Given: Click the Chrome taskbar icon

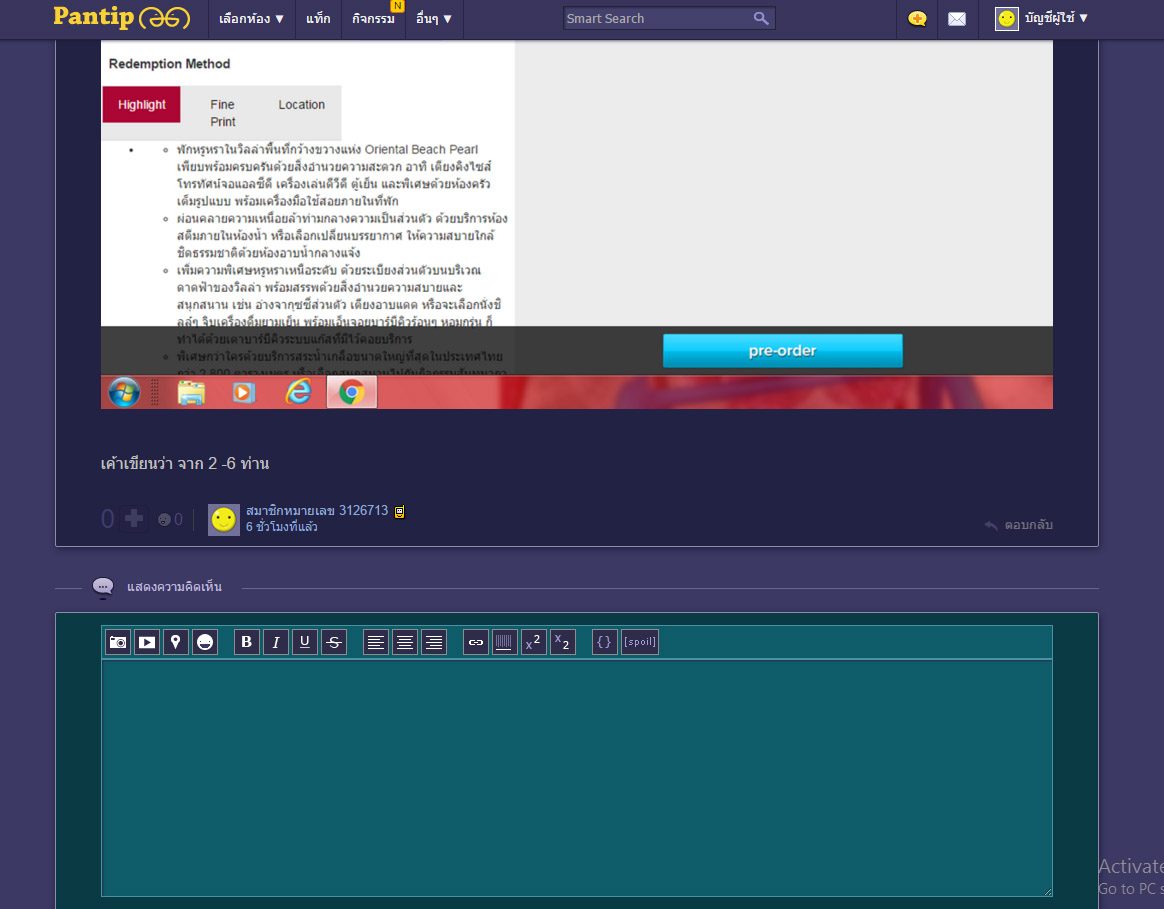Looking at the screenshot, I should pyautogui.click(x=352, y=392).
